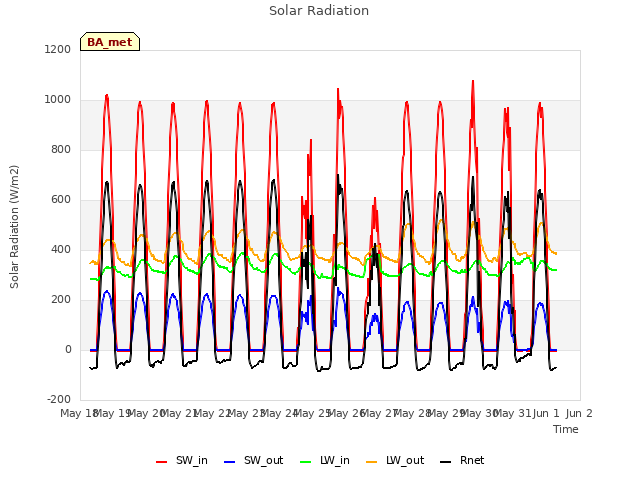Click the Jun 2 x-axis label
The width and height of the screenshot is (640, 480).
click(579, 413)
